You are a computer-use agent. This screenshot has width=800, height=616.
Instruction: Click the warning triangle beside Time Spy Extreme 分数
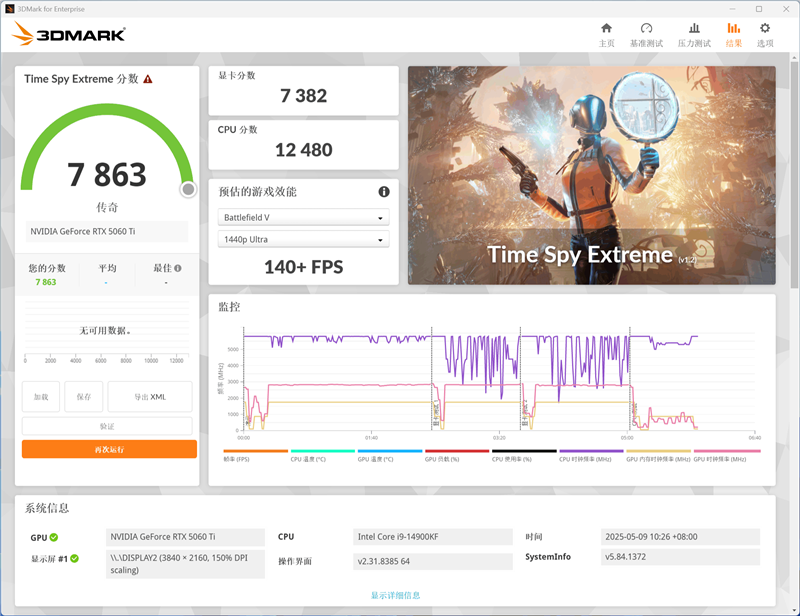pyautogui.click(x=147, y=78)
